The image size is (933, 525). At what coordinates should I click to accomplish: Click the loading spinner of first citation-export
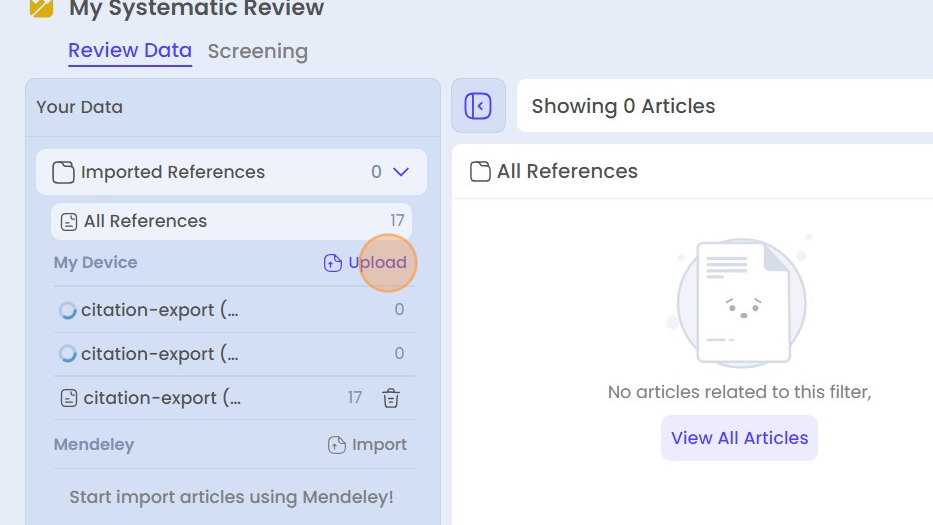pyautogui.click(x=67, y=310)
